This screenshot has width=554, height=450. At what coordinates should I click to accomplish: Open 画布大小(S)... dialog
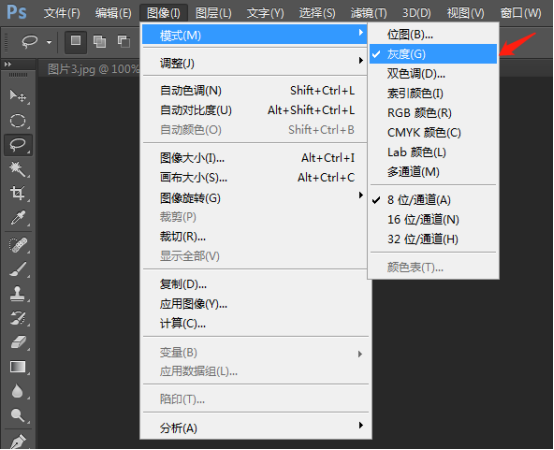tap(254, 177)
